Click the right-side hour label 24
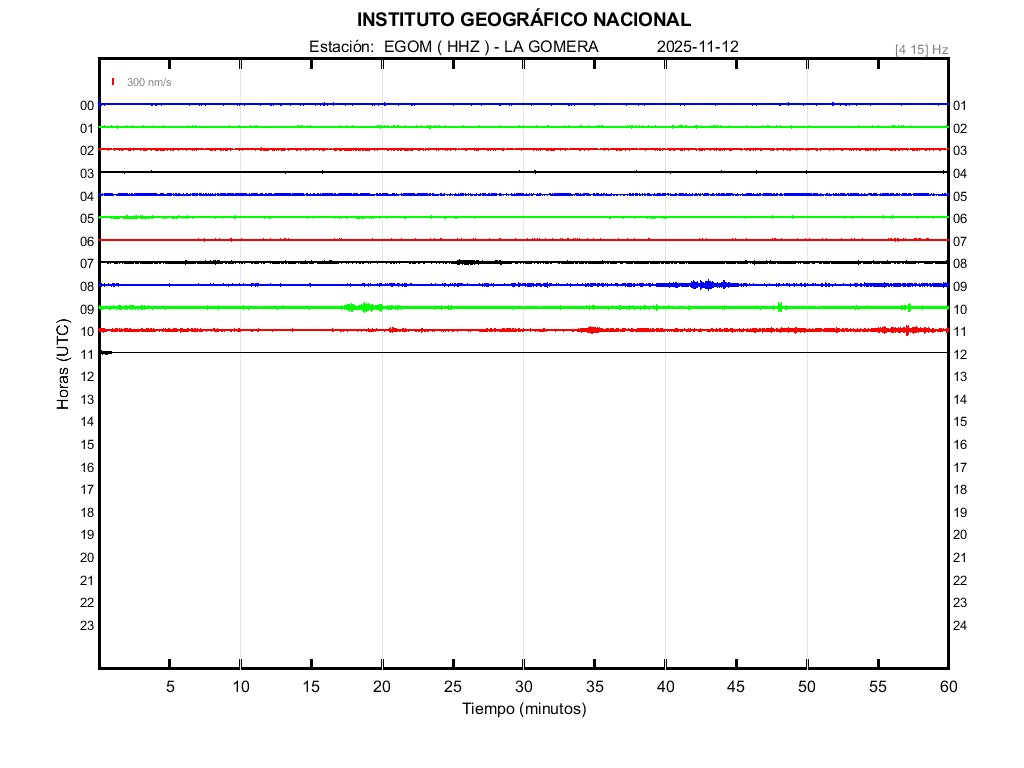Screen dimensions: 1024x768 tap(960, 626)
